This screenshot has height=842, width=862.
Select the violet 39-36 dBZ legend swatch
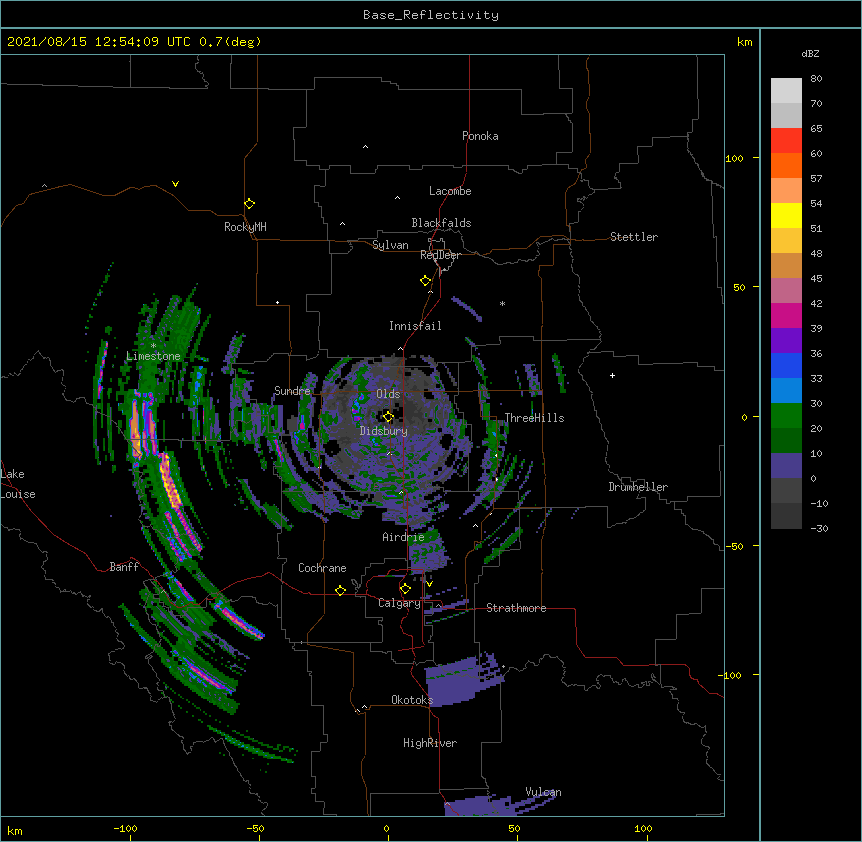[x=786, y=341]
